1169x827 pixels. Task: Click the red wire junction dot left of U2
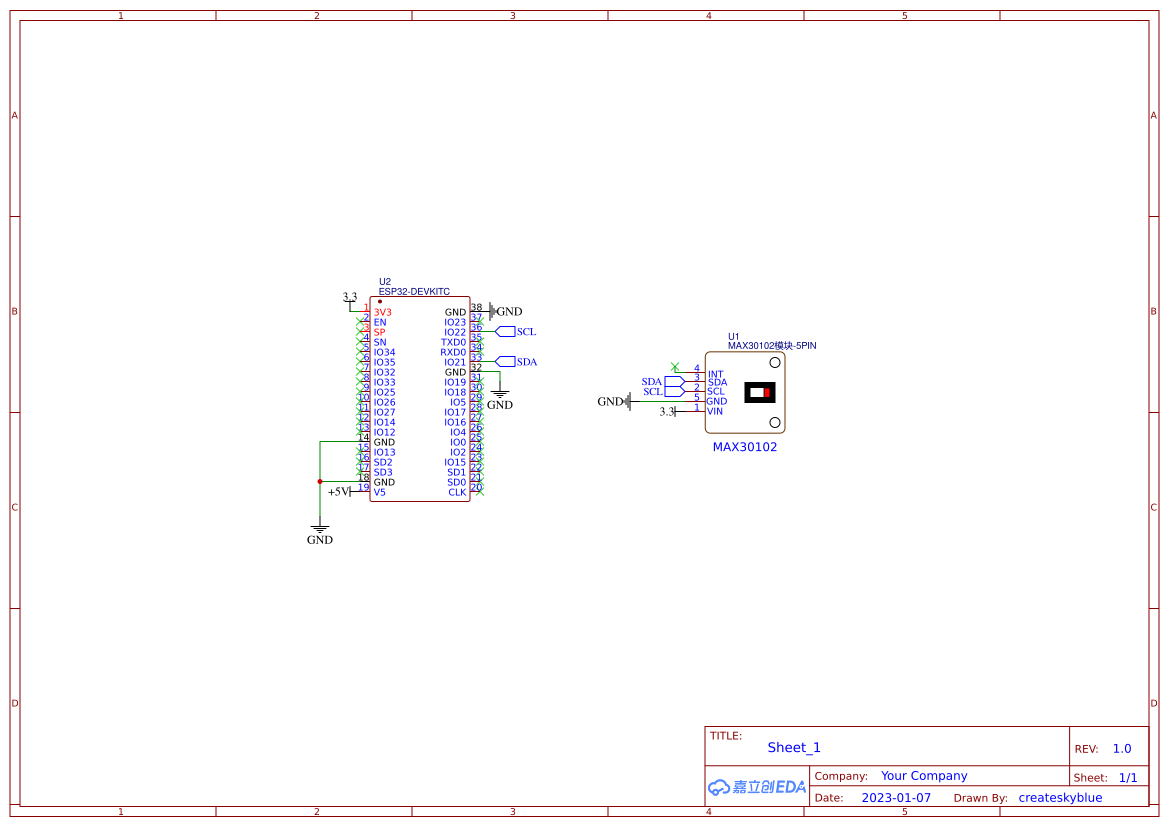point(320,482)
